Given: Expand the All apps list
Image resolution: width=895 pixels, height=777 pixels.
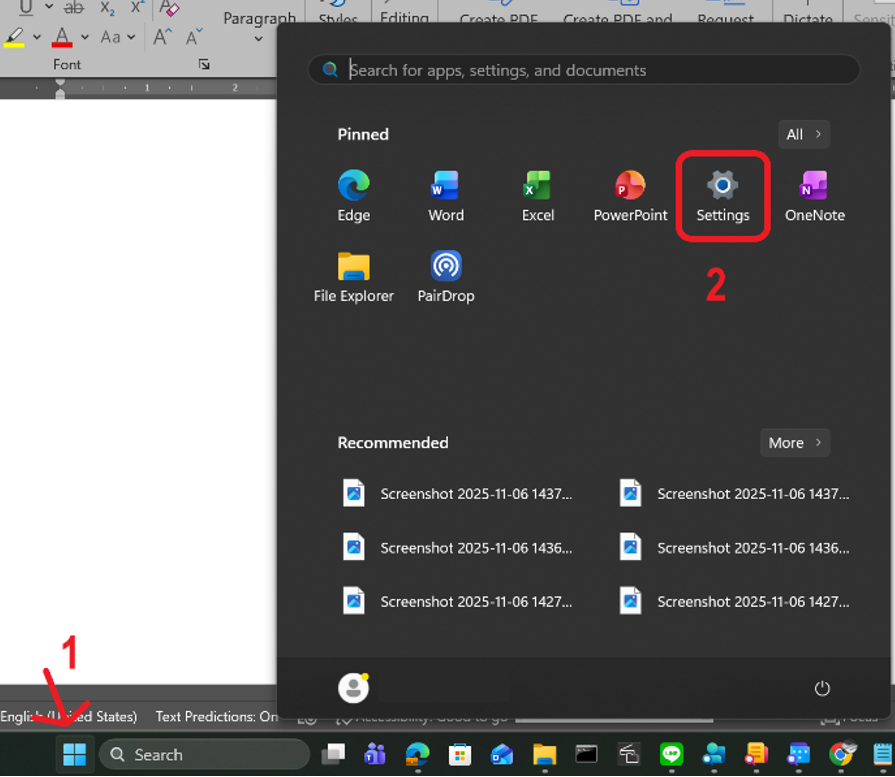Looking at the screenshot, I should [x=804, y=135].
